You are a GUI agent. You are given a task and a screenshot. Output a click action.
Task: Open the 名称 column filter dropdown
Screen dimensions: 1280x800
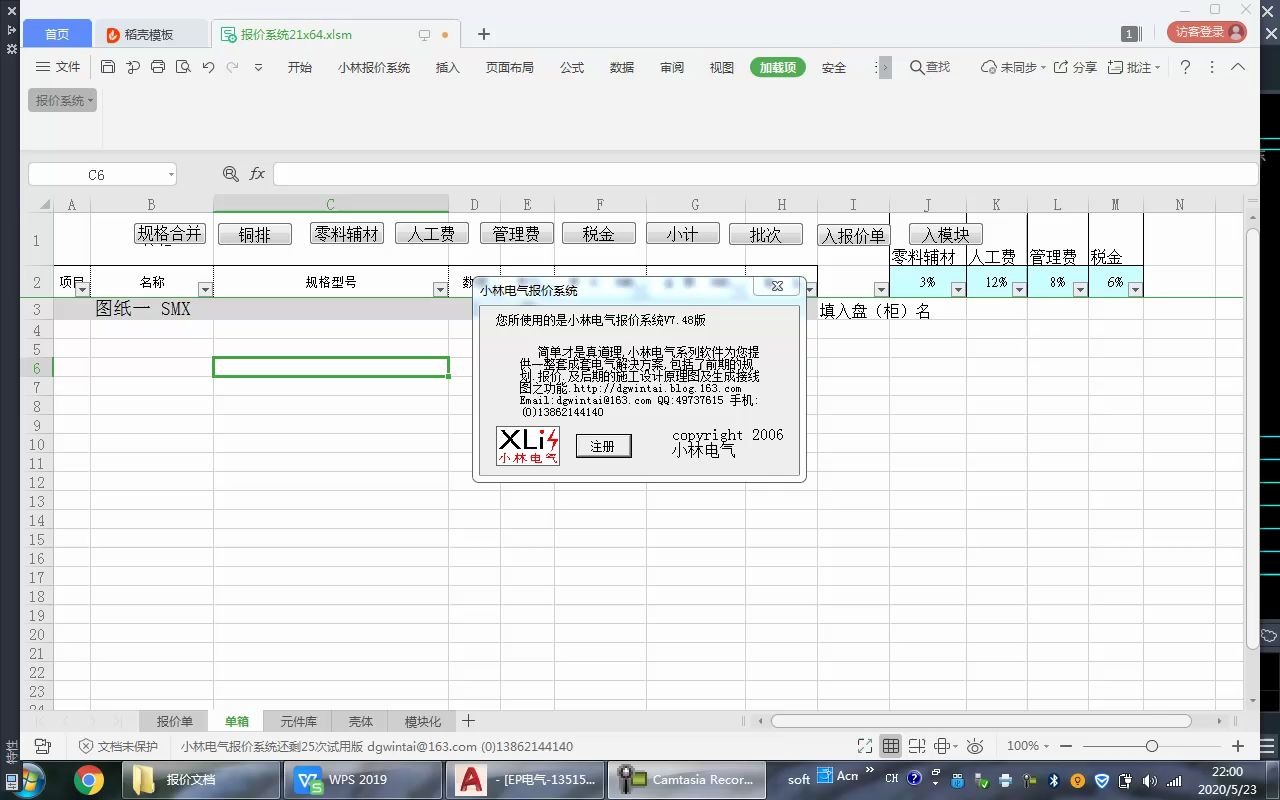tap(205, 290)
